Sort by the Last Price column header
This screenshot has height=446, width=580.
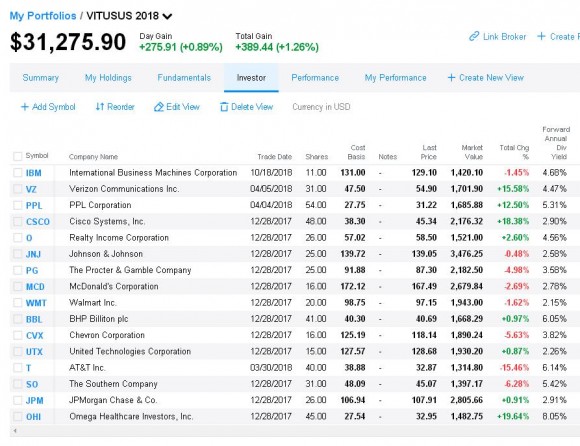pyautogui.click(x=429, y=152)
